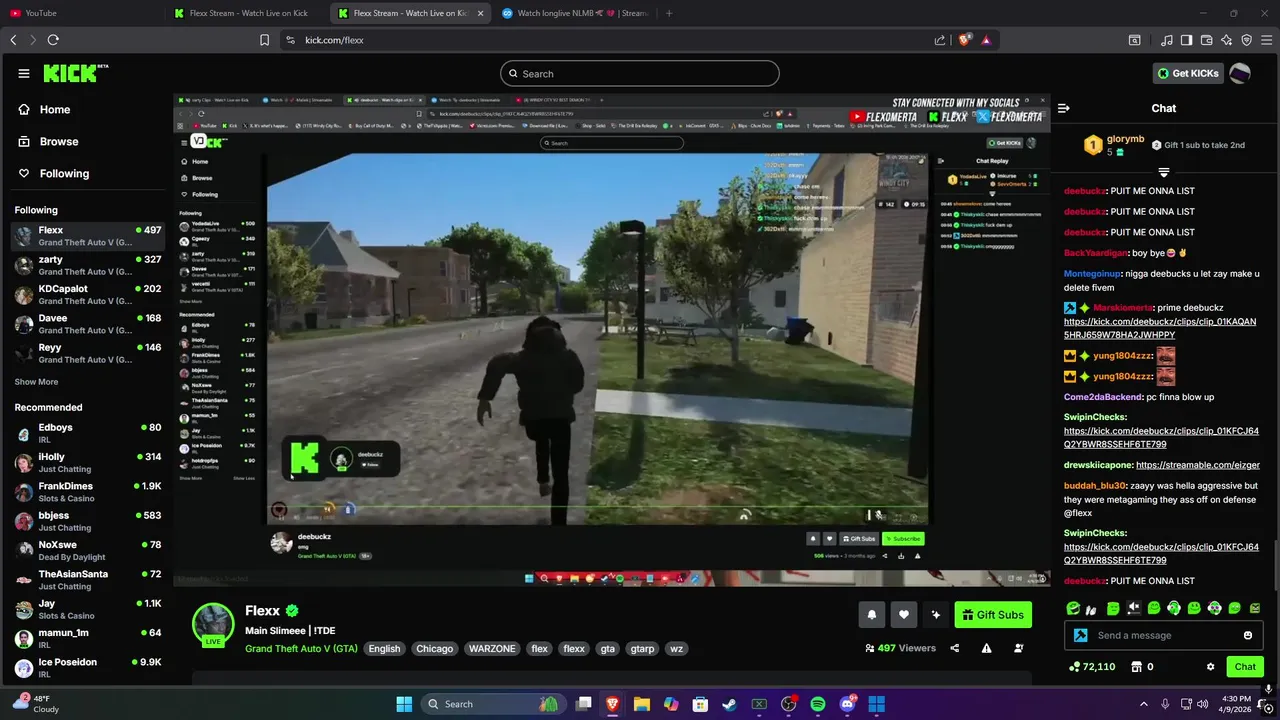This screenshot has width=1280, height=720.
Task: Click the WARZONE tag
Action: click(x=492, y=648)
